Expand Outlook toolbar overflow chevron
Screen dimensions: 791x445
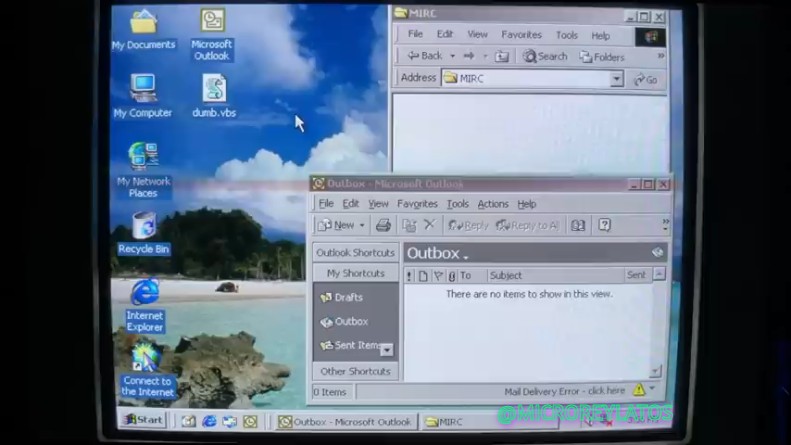(665, 225)
